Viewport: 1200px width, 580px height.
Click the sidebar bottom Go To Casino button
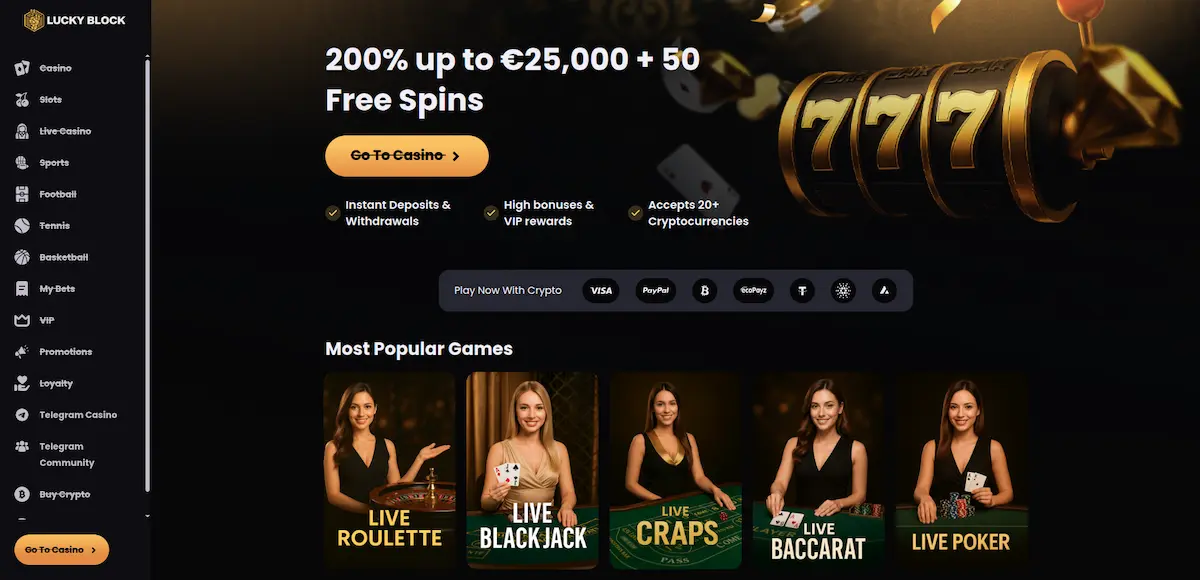[61, 549]
